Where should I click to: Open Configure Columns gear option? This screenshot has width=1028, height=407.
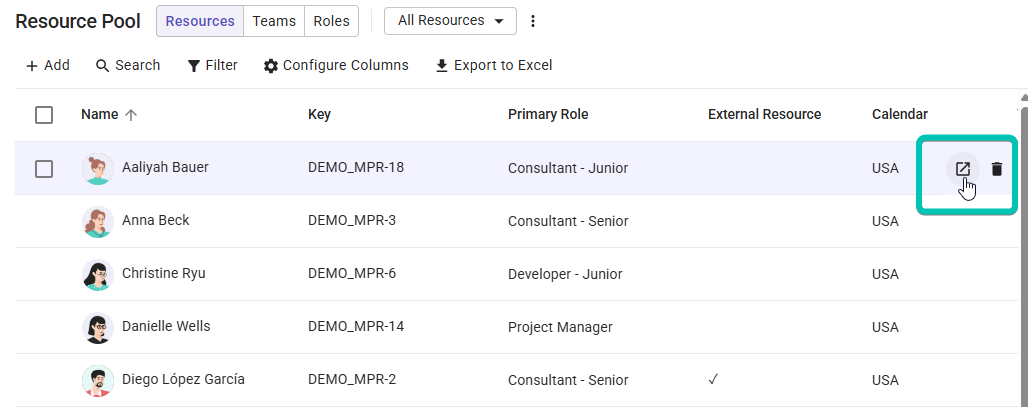(336, 66)
